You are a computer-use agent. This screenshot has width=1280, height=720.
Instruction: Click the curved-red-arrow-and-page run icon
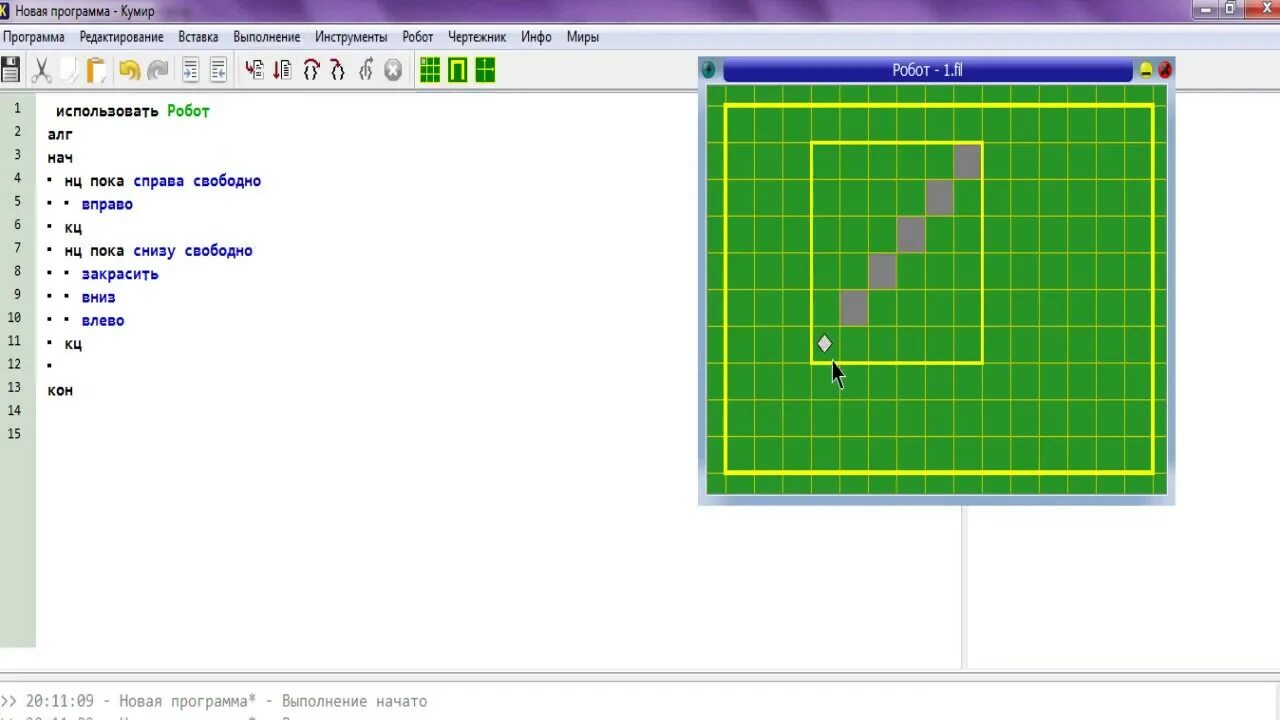pyautogui.click(x=255, y=70)
